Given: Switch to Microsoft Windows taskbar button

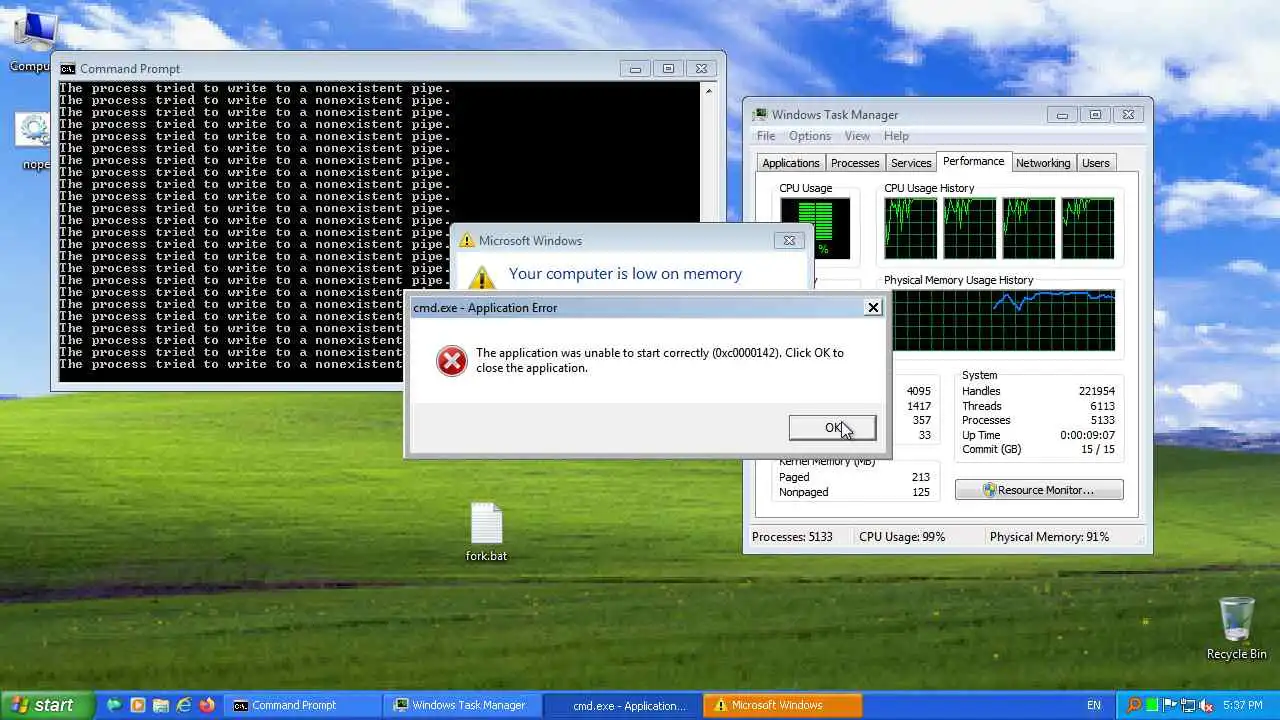Looking at the screenshot, I should pyautogui.click(x=782, y=705).
